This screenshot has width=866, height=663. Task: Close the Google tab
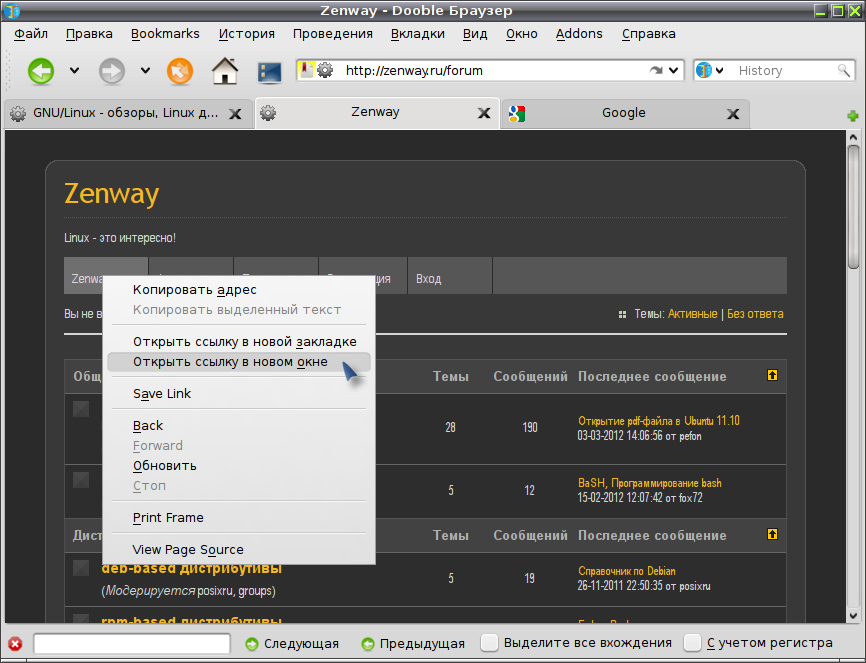click(733, 114)
